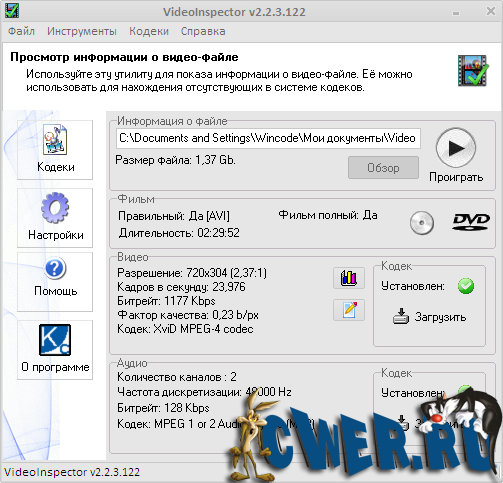503x483 pixels.
Task: Click the app icon in title bar
Action: coord(12,11)
